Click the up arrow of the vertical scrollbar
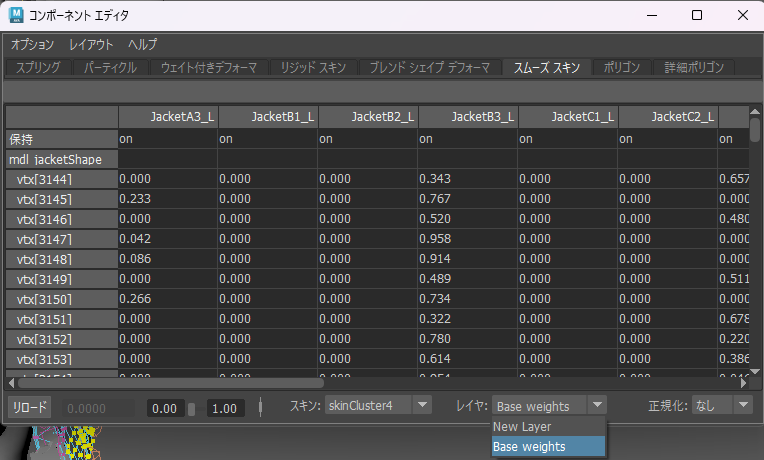Screen dimensions: 764x460 (x=755, y=111)
